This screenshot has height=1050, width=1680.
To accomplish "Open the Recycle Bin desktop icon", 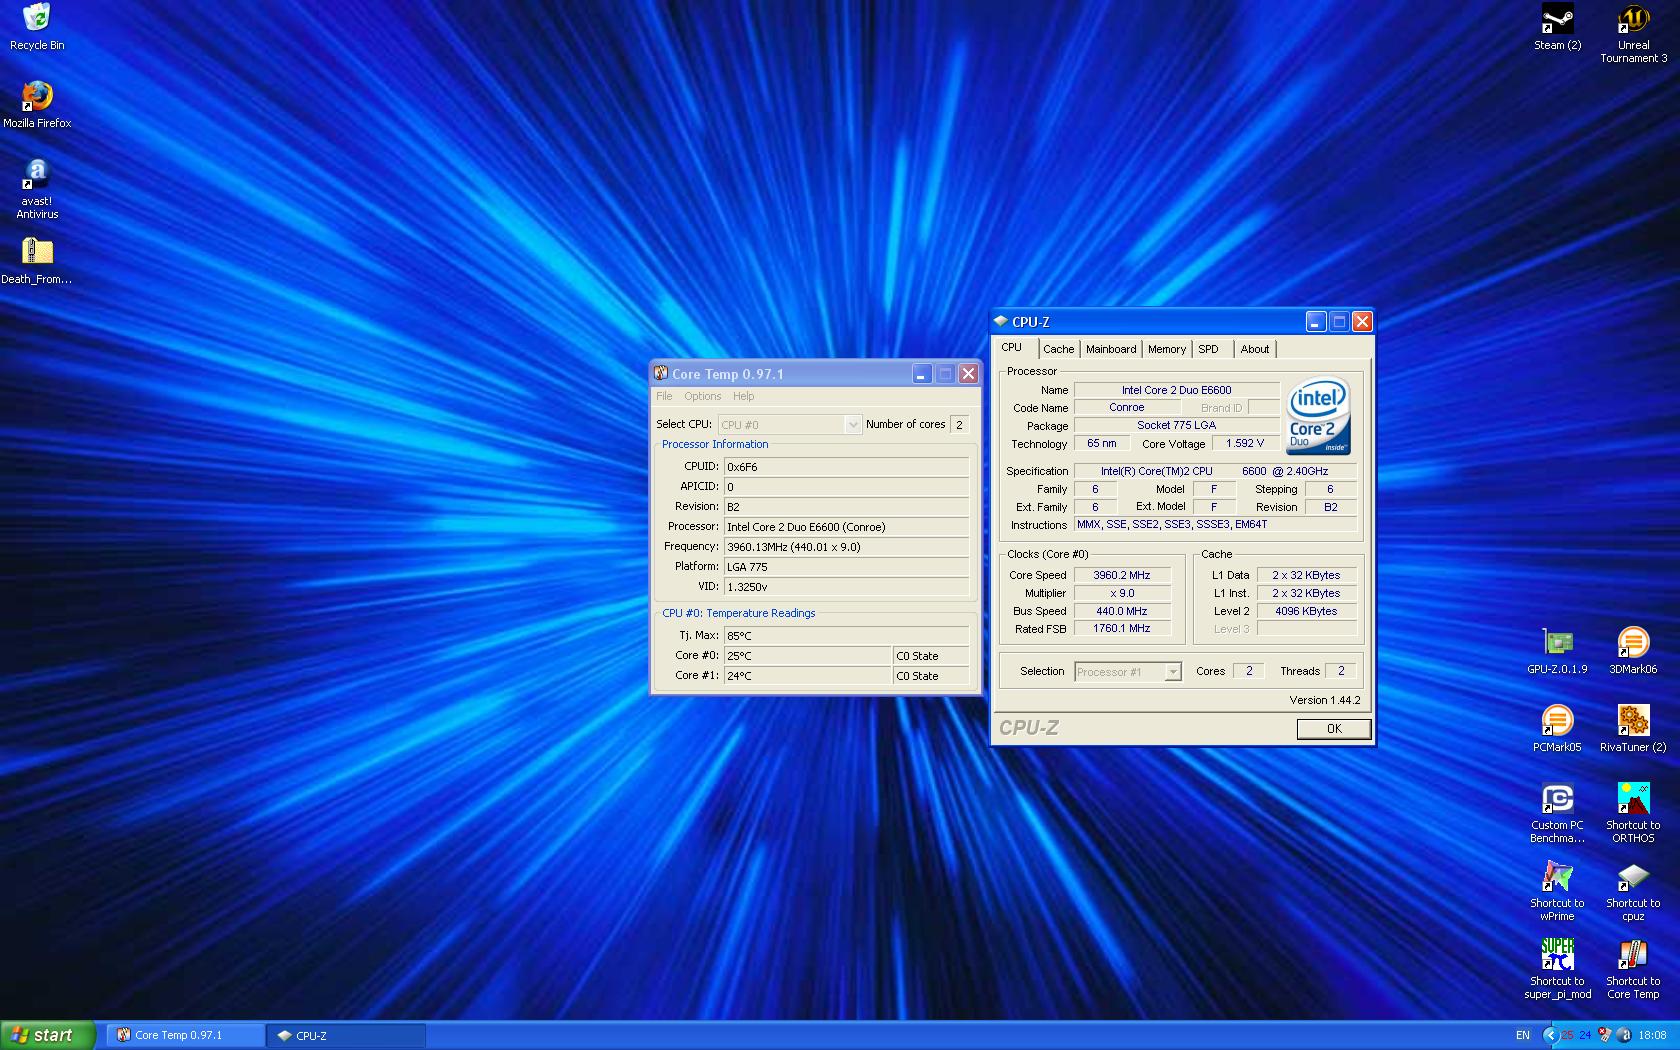I will [37, 27].
